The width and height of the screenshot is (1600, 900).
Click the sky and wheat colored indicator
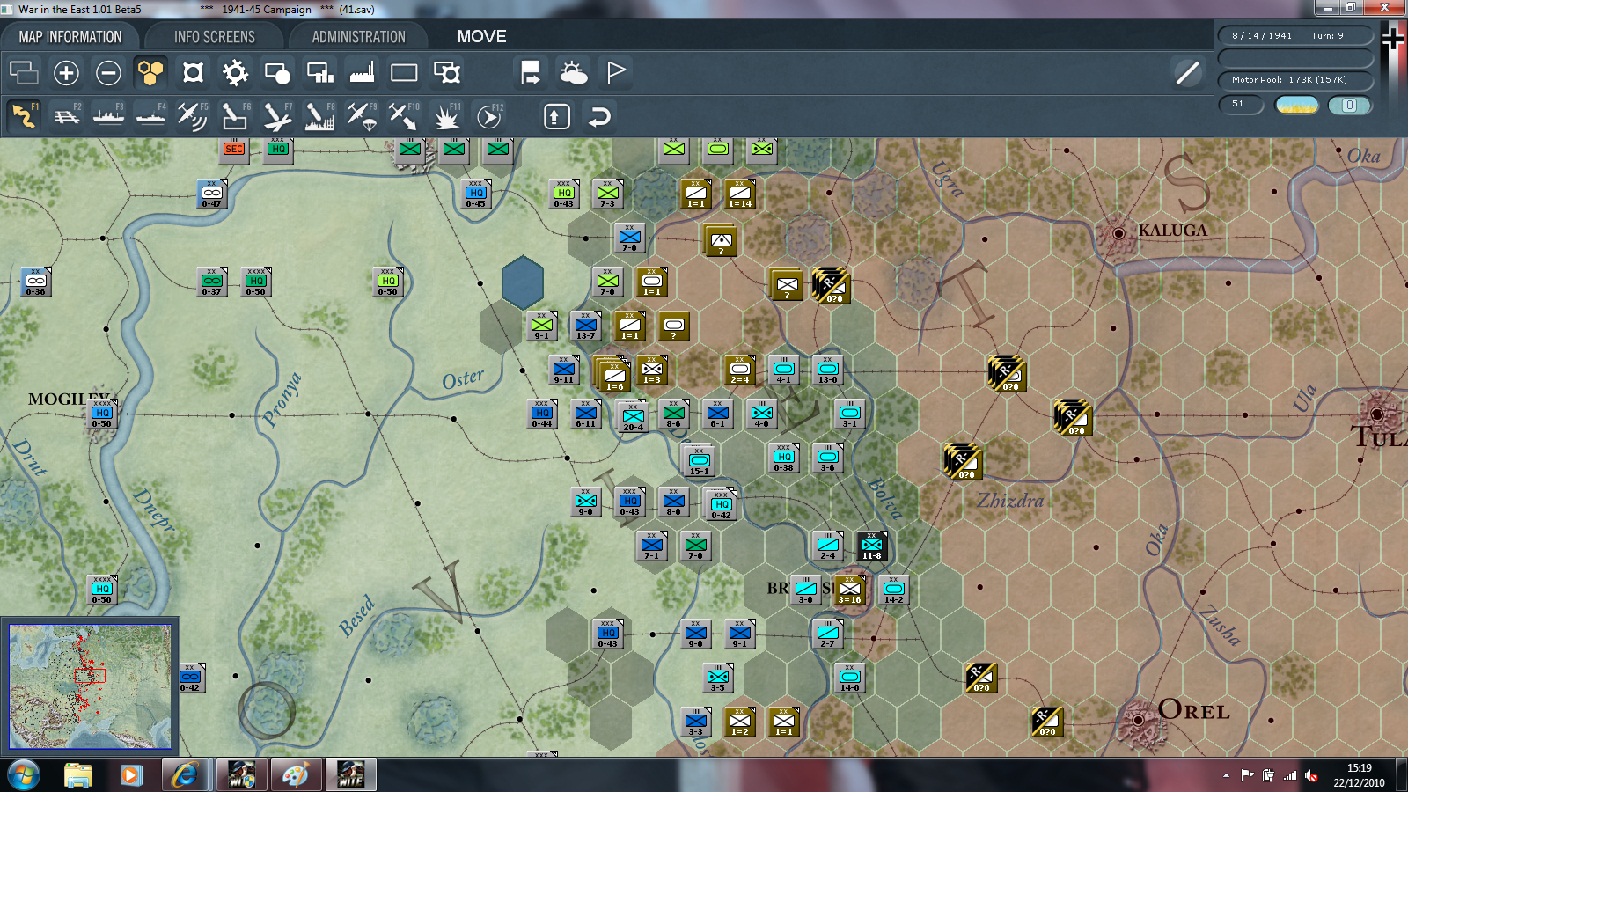click(1297, 105)
